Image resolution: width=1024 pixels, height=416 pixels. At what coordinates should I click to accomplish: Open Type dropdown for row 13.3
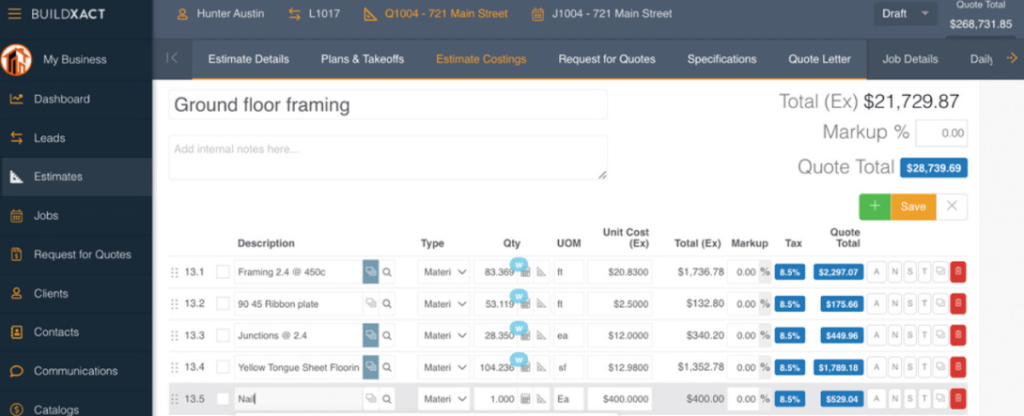[x=443, y=336]
